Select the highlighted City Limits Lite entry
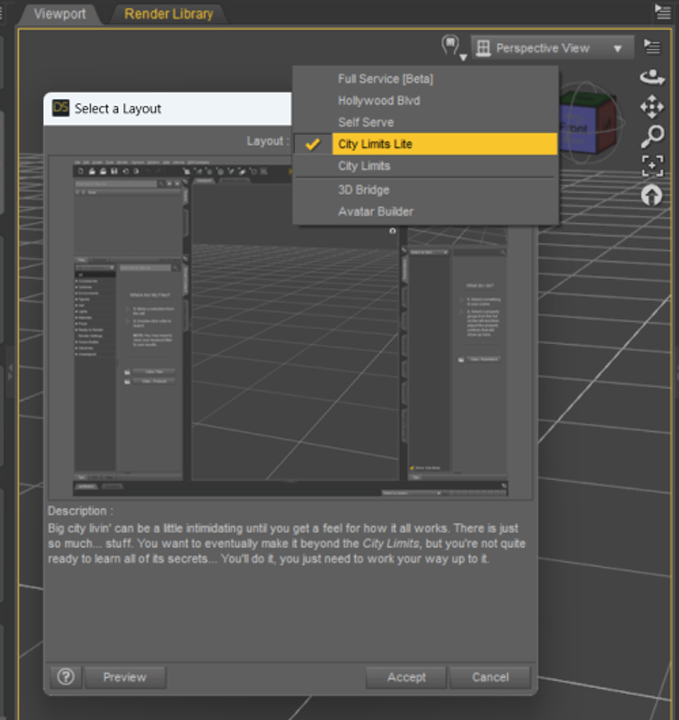 (x=425, y=144)
